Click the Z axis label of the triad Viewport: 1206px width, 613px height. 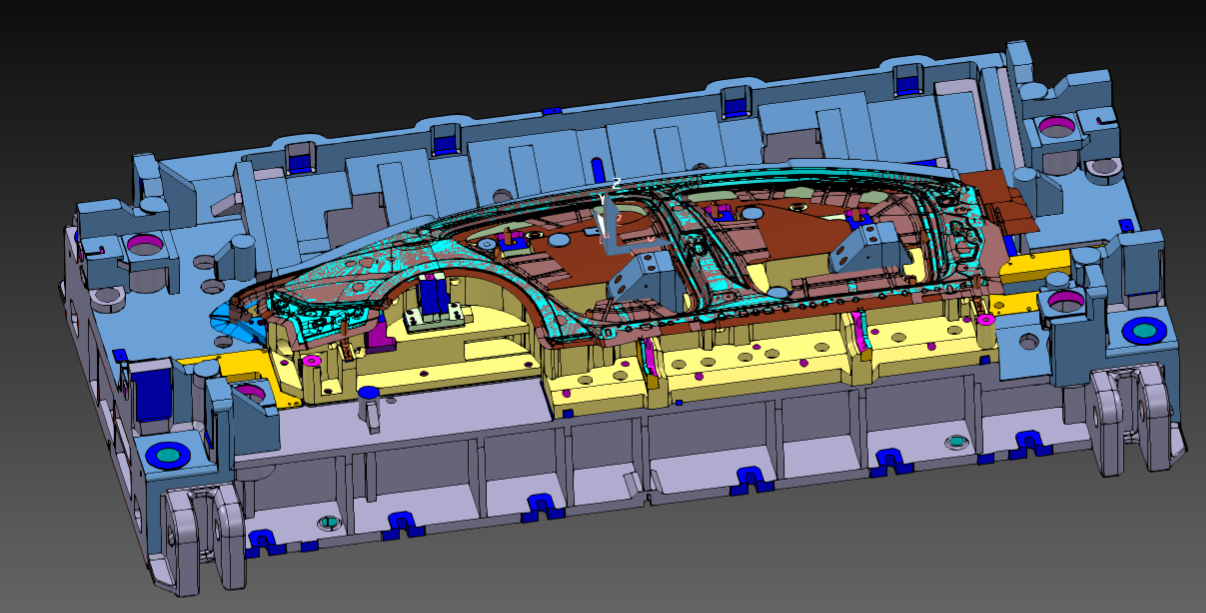click(x=617, y=184)
